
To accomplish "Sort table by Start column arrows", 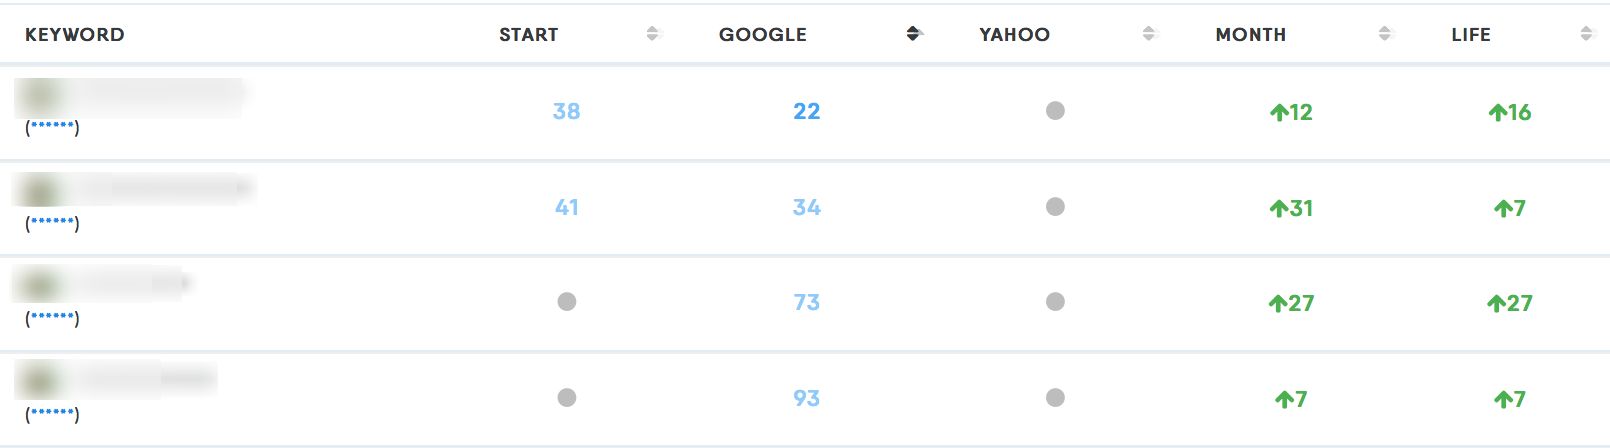I will [x=653, y=34].
